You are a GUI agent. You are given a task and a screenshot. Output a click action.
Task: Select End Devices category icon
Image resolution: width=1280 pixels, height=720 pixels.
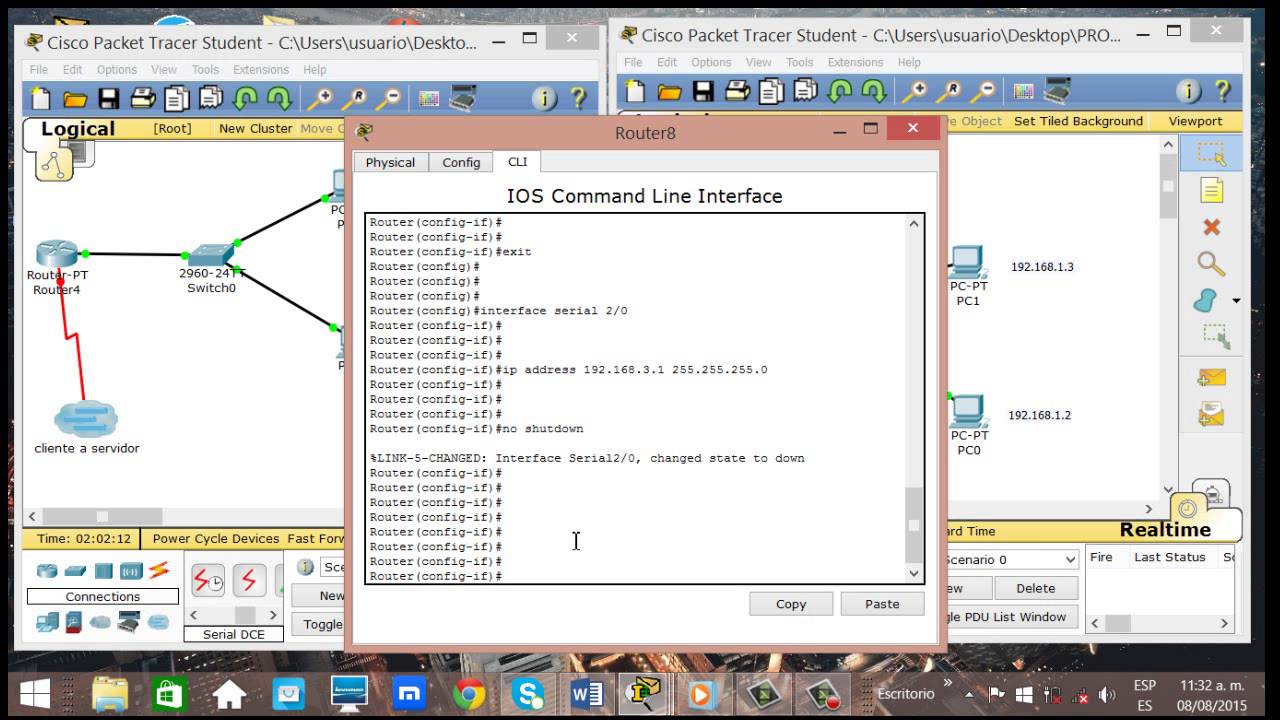pos(47,622)
